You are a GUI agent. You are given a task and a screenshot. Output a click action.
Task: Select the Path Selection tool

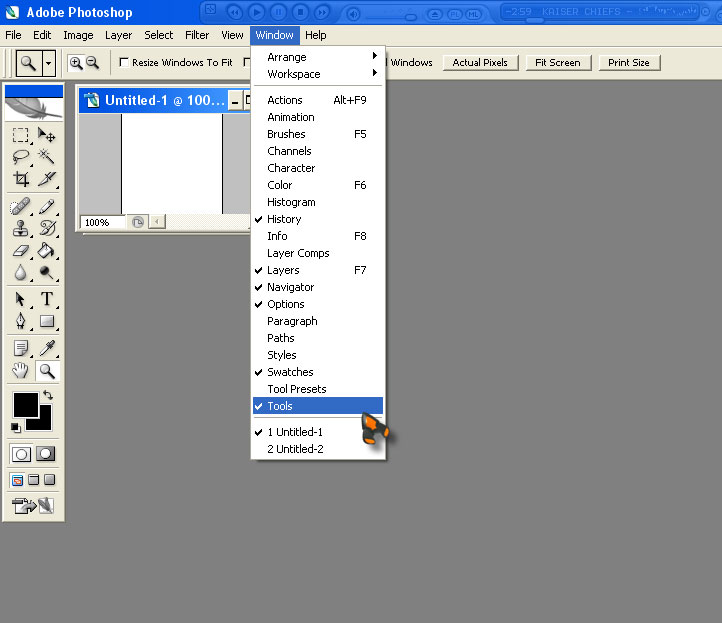click(x=20, y=299)
